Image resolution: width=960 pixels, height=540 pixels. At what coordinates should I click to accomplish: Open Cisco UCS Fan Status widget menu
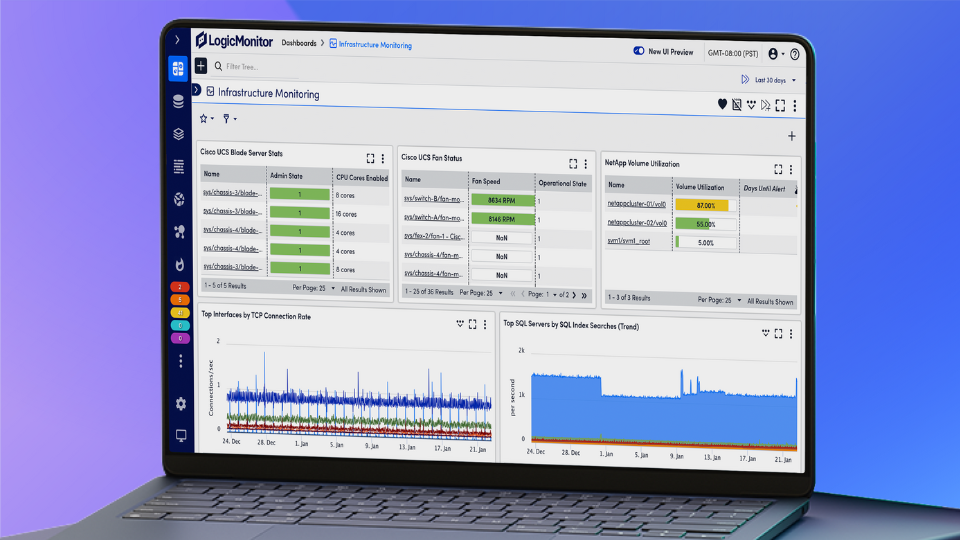pos(586,164)
